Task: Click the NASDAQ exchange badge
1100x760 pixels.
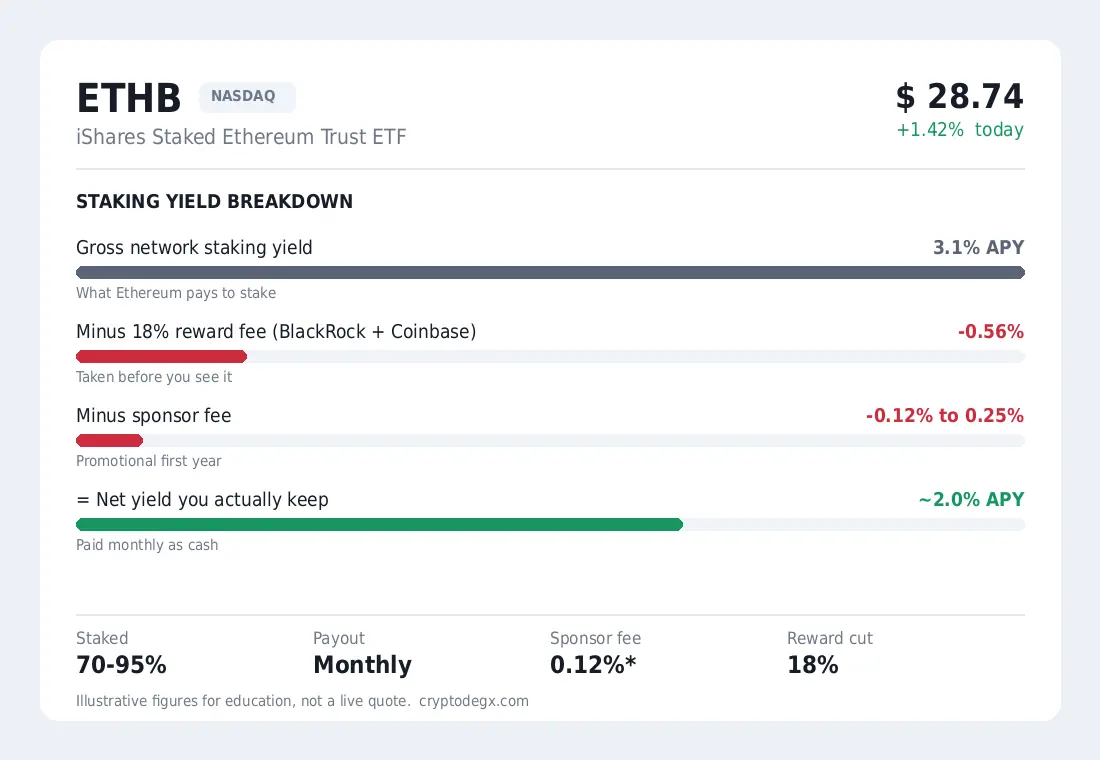Action: coord(247,97)
